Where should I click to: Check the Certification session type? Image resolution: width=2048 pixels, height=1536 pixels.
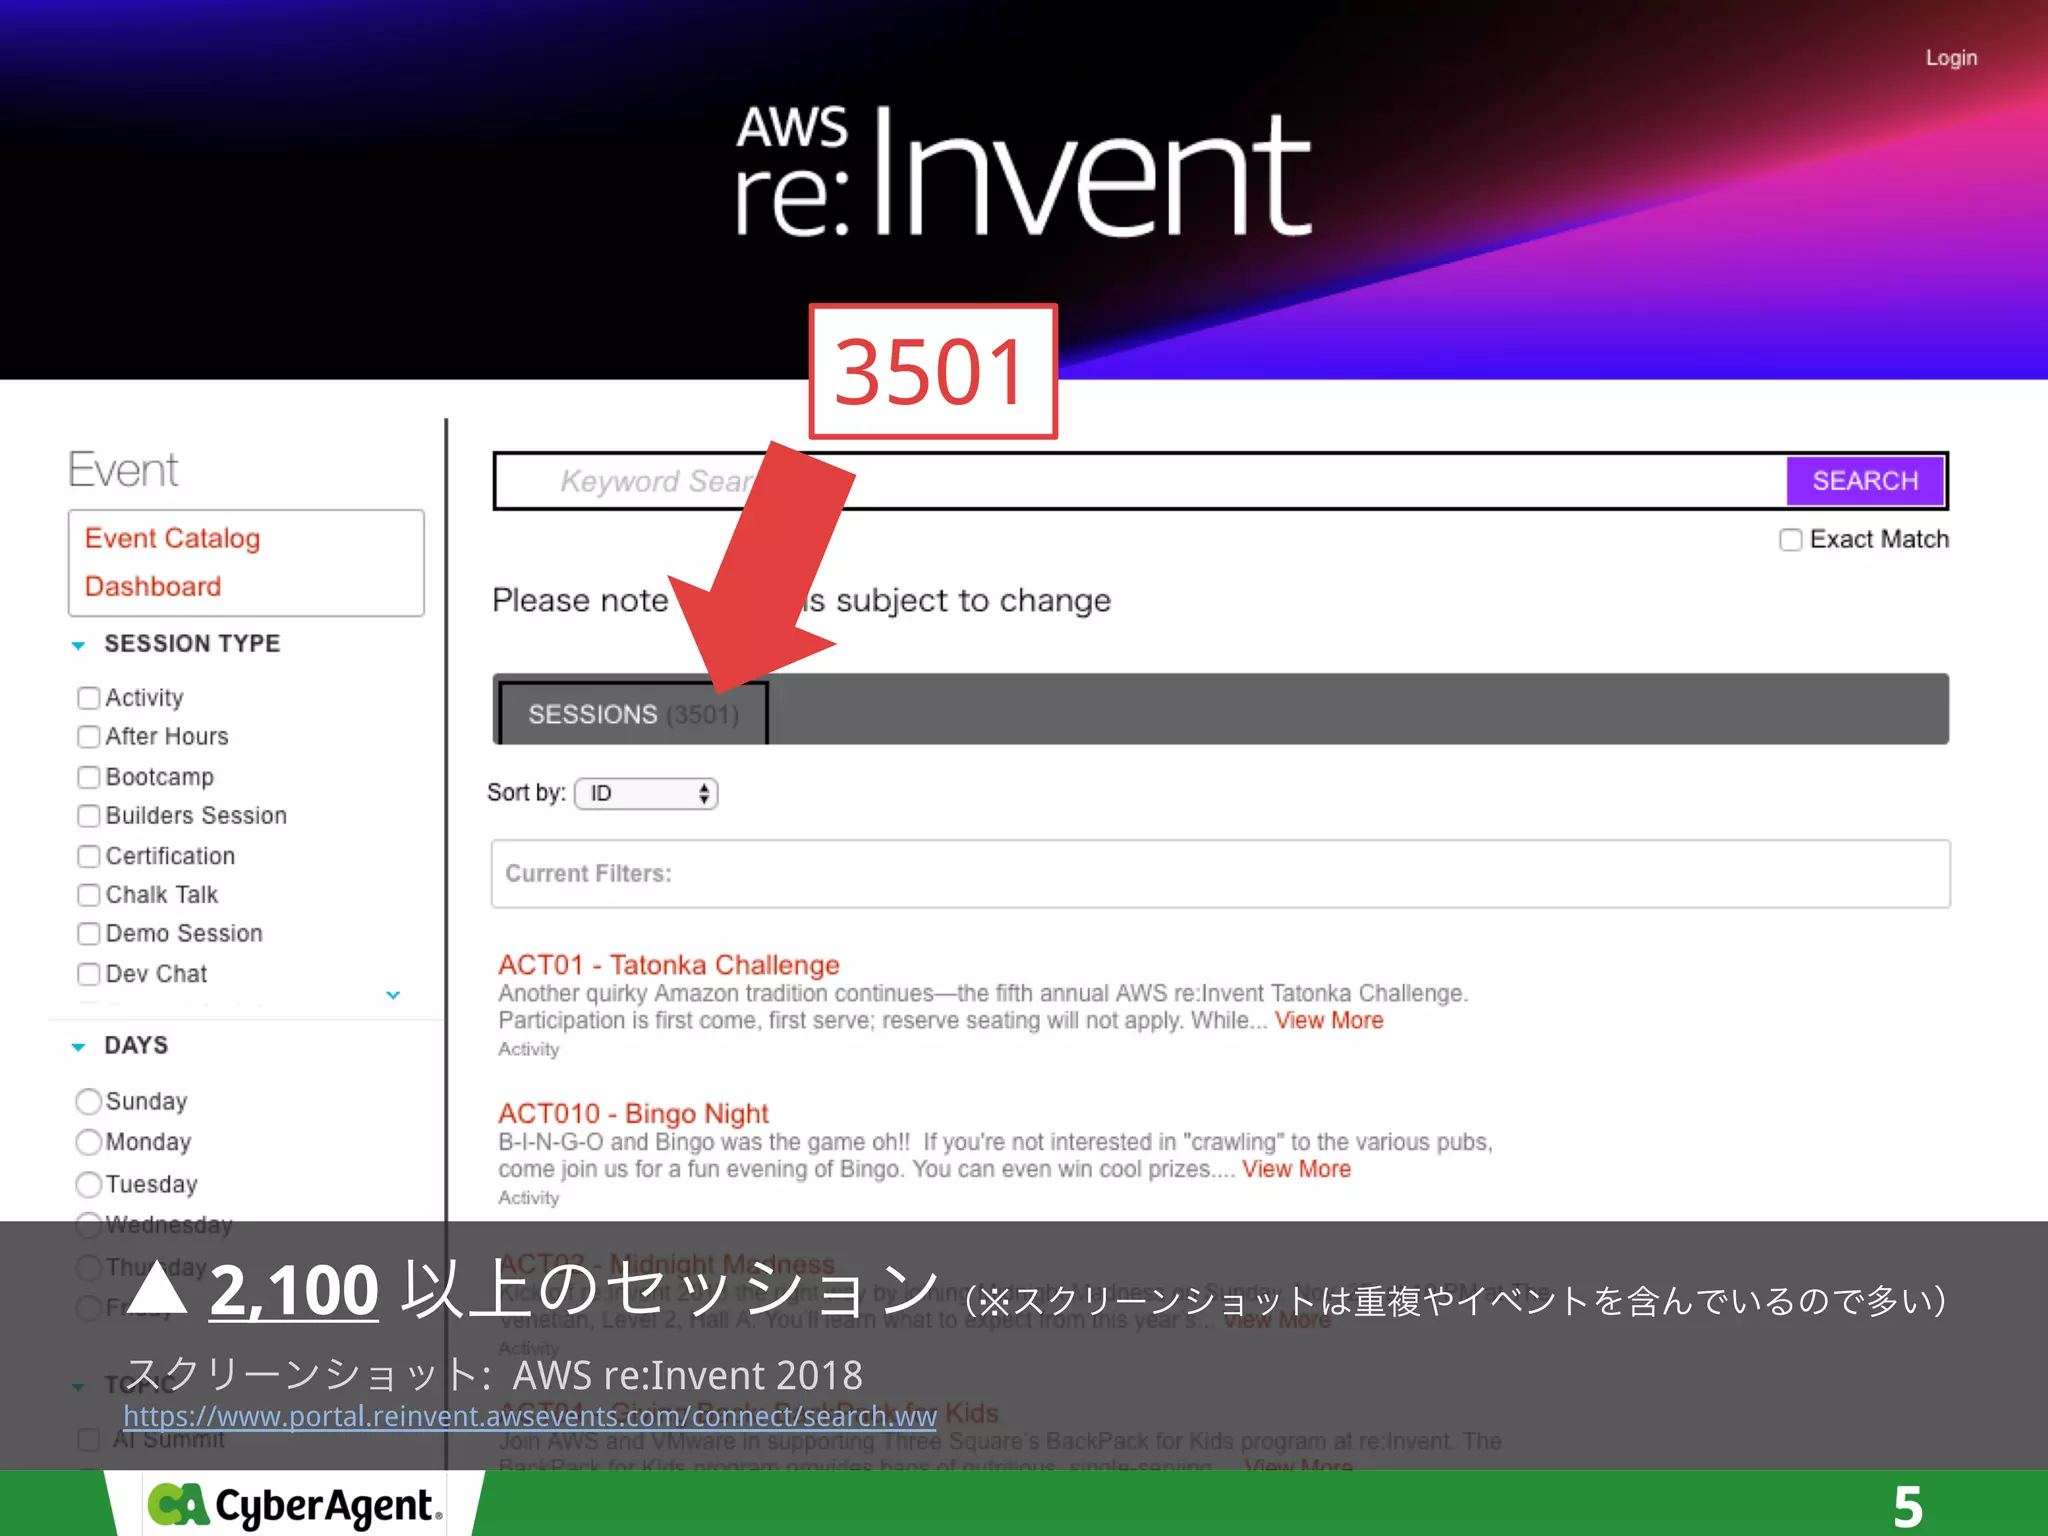click(x=89, y=856)
